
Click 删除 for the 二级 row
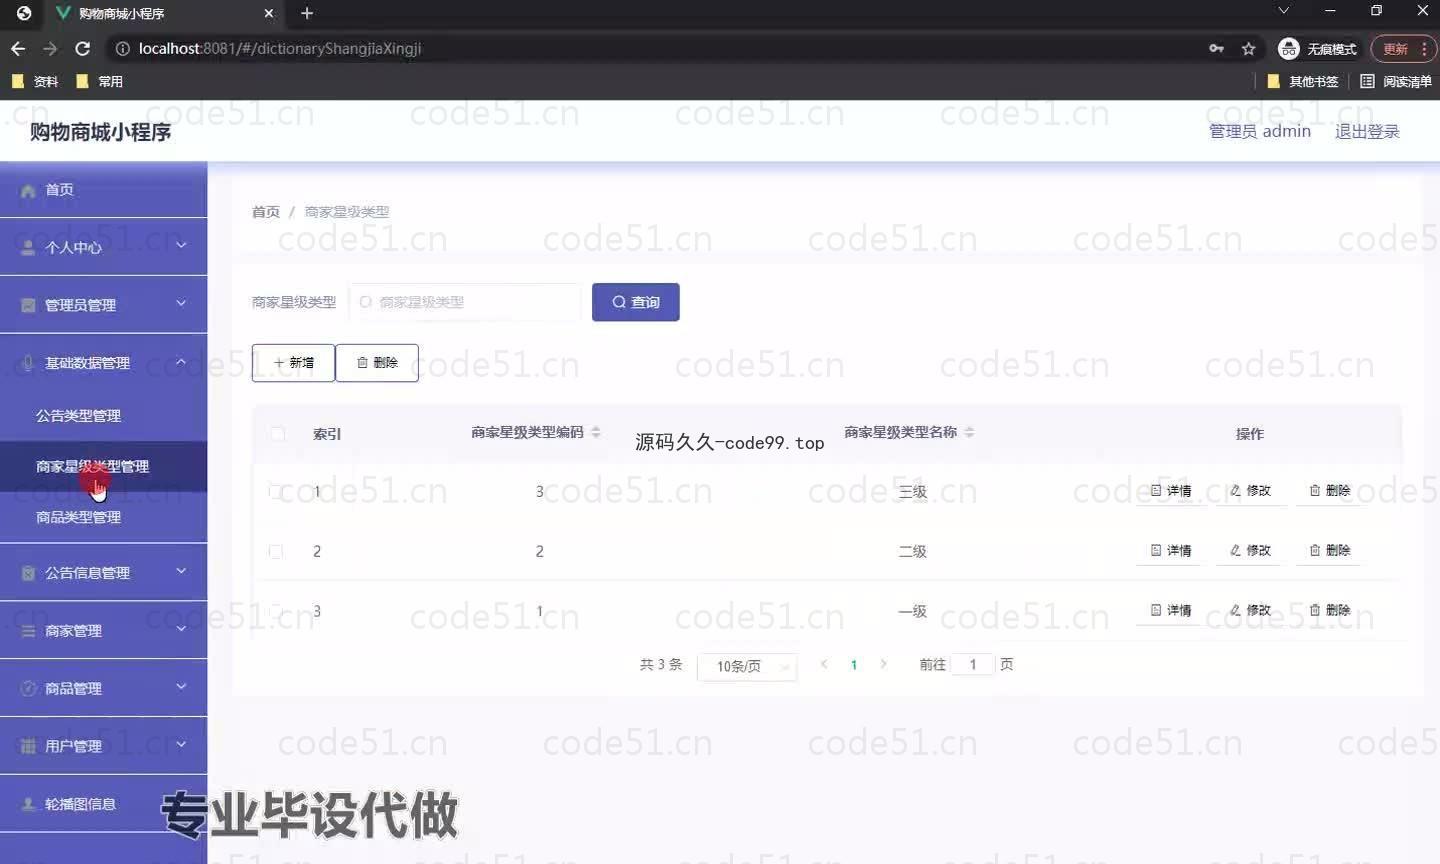click(1330, 551)
